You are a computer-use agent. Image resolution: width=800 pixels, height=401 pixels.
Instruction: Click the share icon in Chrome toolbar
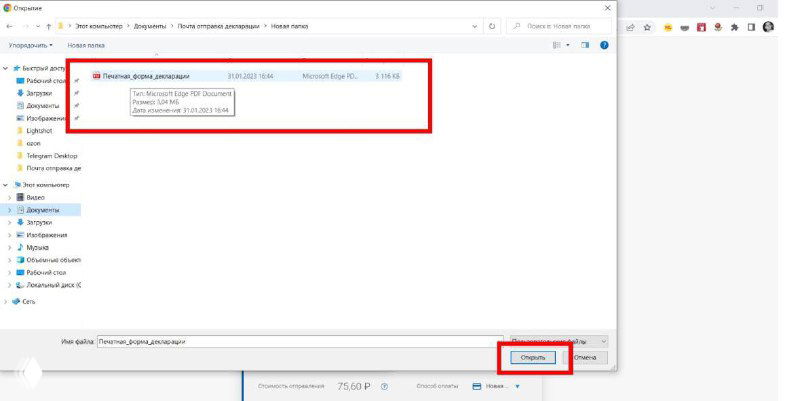click(x=631, y=28)
